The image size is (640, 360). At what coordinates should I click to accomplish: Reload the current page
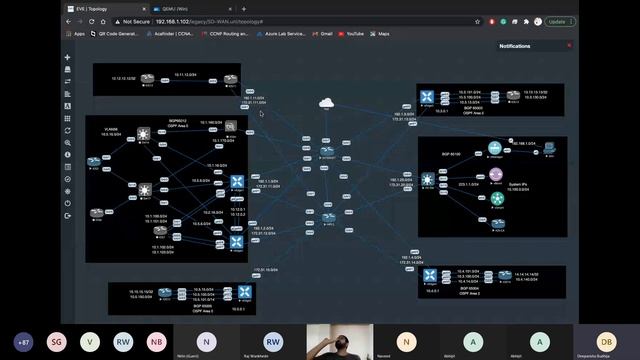click(x=91, y=22)
